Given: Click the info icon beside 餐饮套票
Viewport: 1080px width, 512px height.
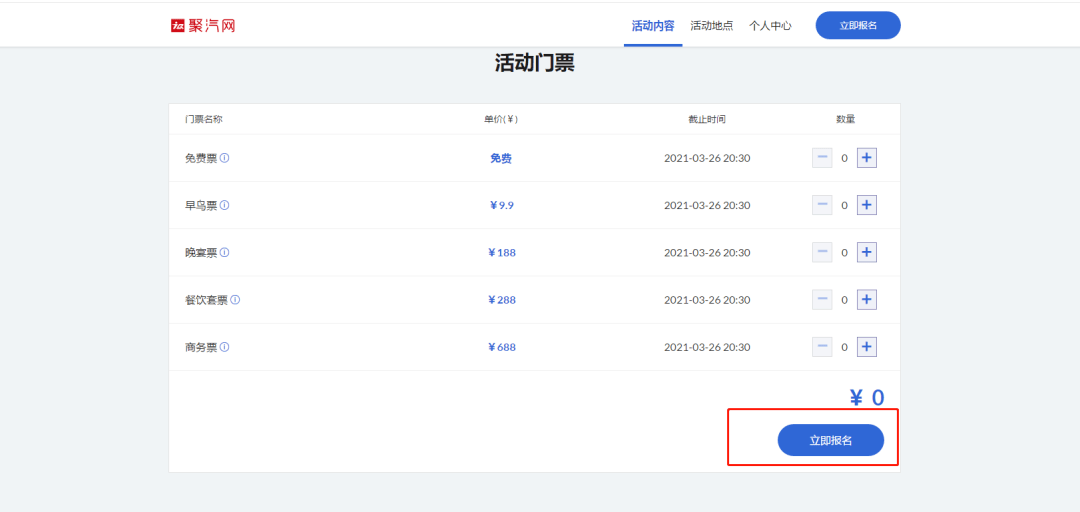Looking at the screenshot, I should (236, 299).
